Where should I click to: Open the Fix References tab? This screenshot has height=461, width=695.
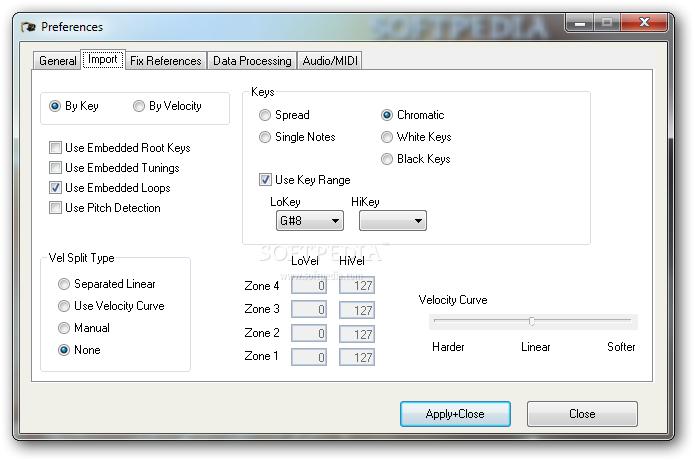click(x=166, y=61)
